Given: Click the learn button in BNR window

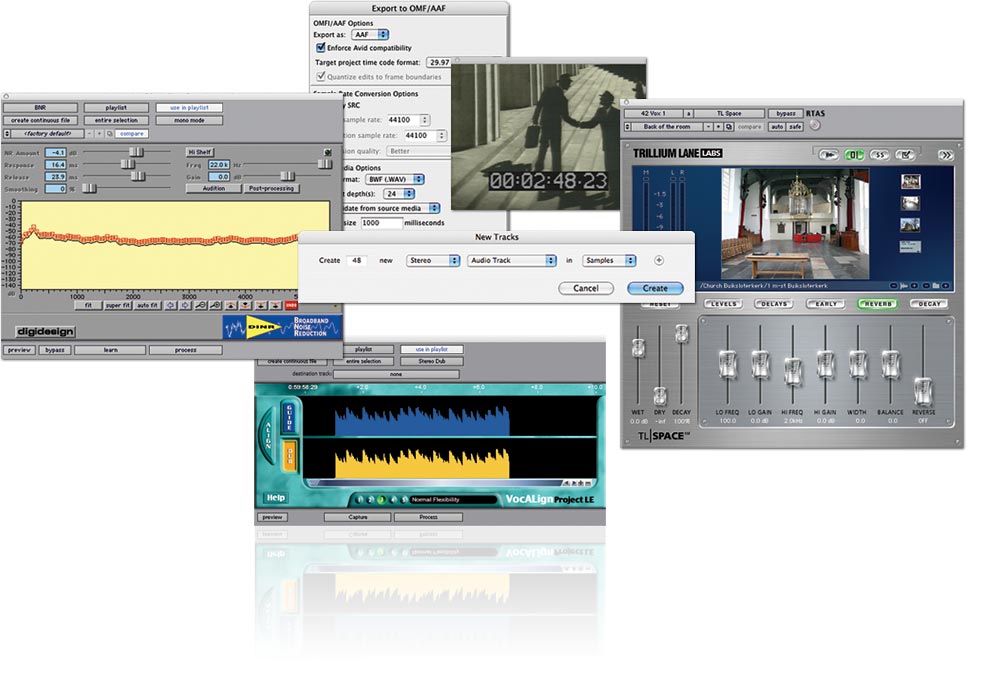Looking at the screenshot, I should click(110, 350).
